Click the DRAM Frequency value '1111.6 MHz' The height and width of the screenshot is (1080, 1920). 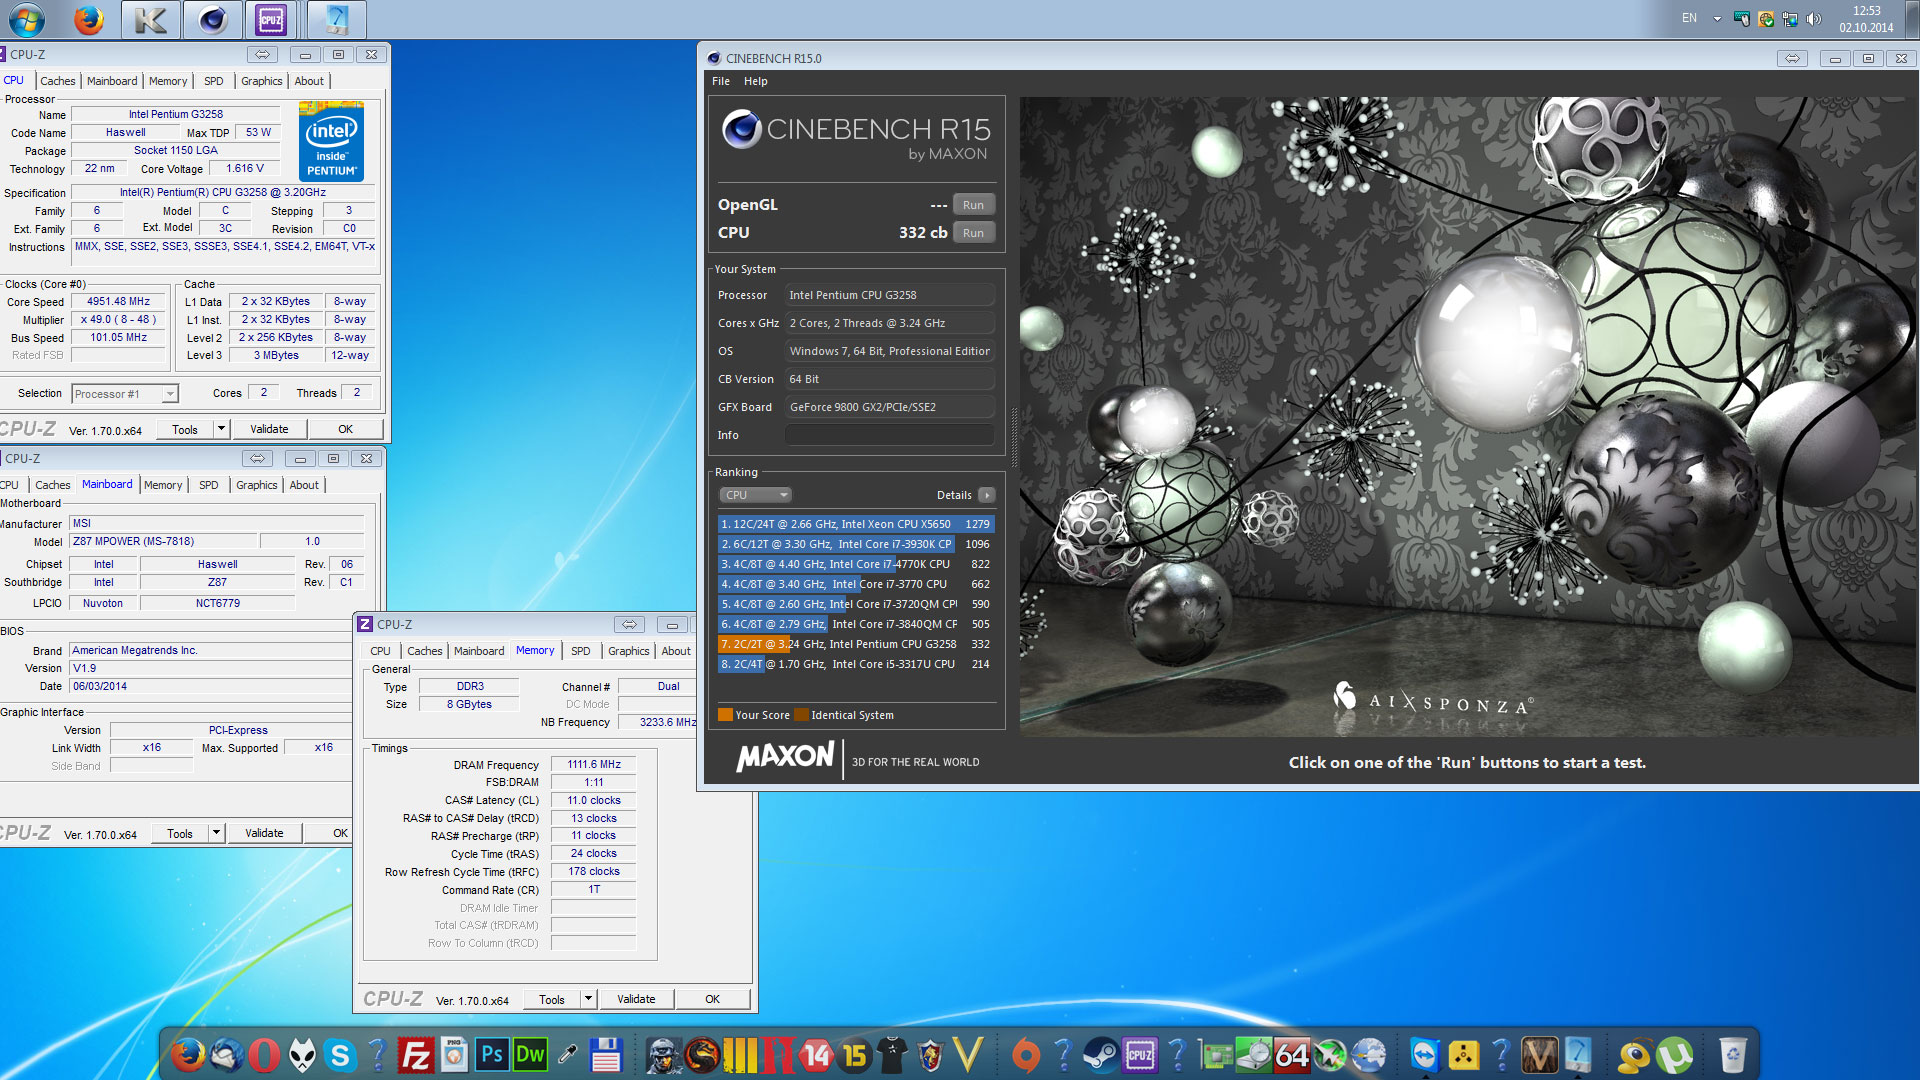594,764
